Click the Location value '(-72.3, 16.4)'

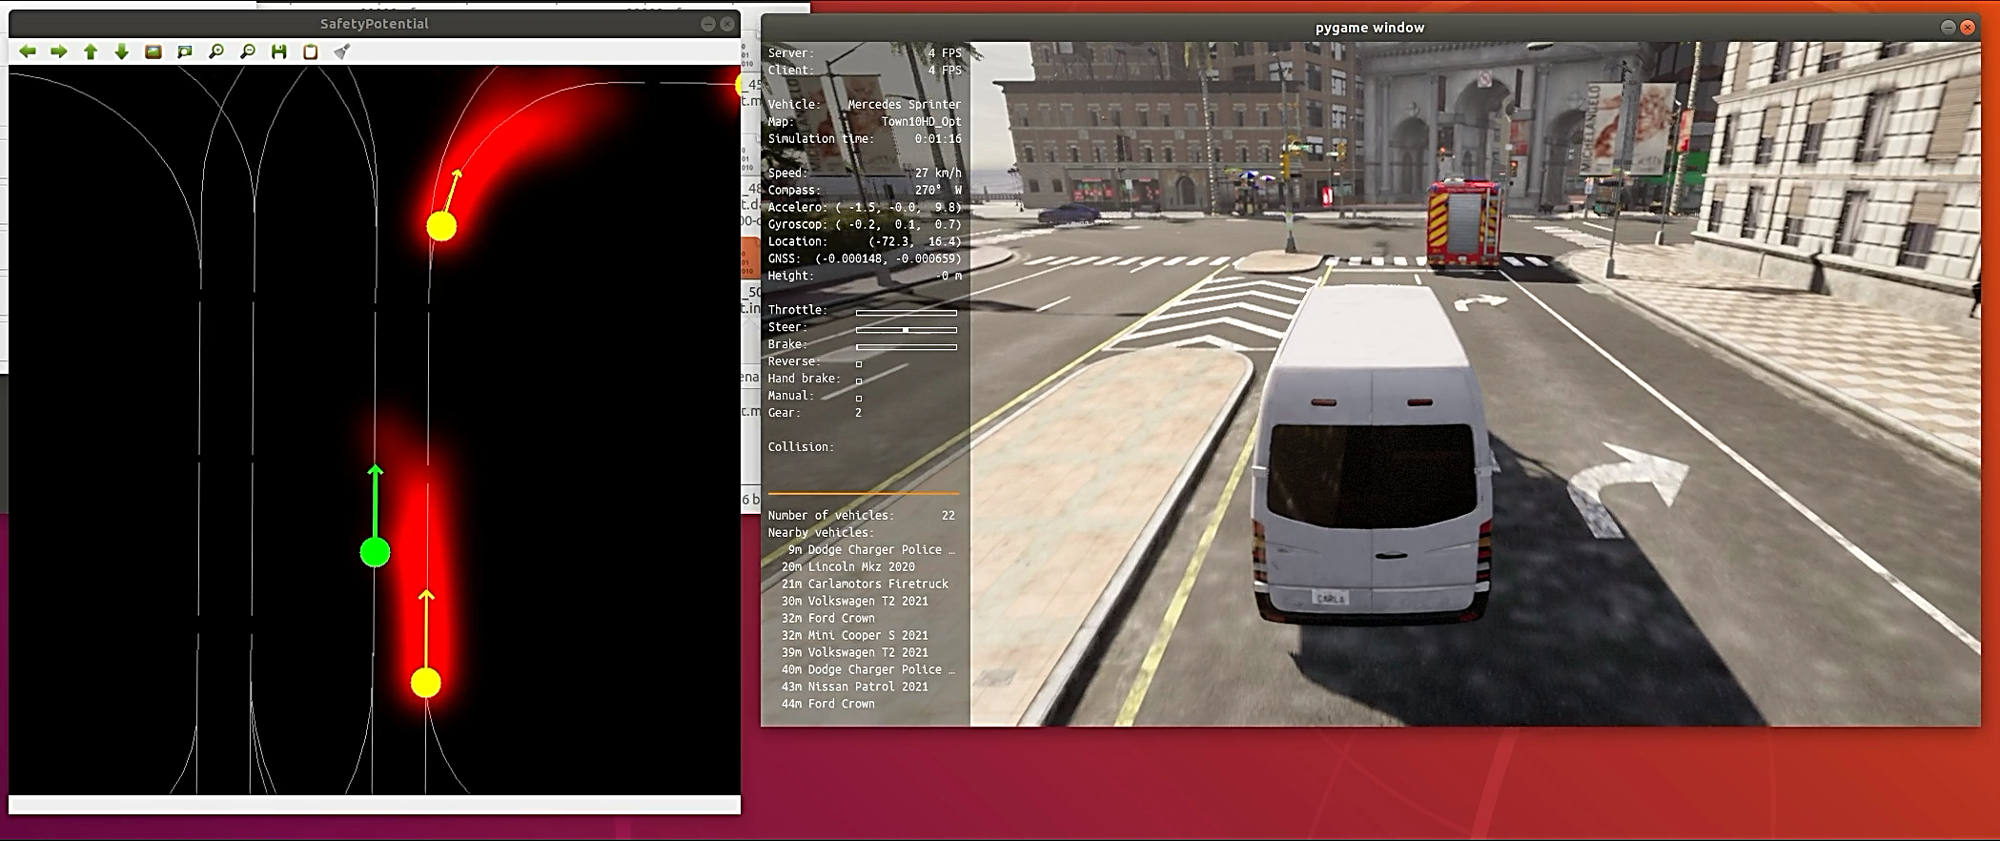click(x=914, y=241)
